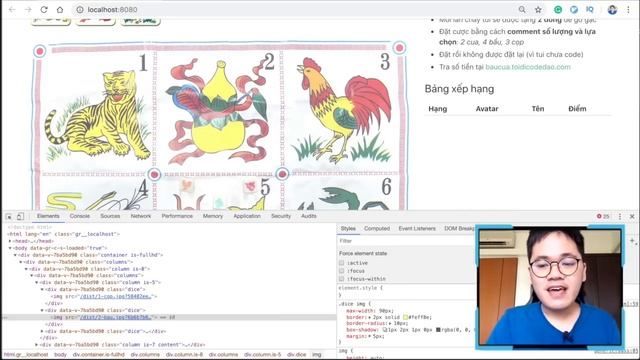The image size is (640, 360).
Task: Open the blue round extension icon
Action: click(x=574, y=9)
